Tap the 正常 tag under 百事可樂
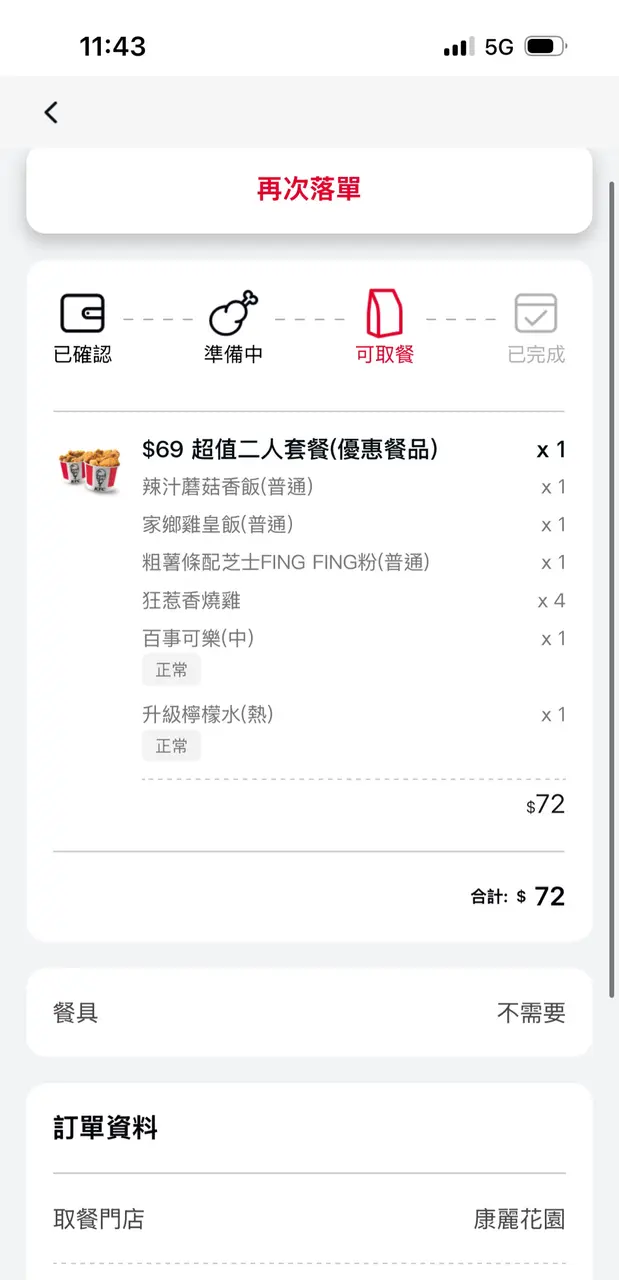Image resolution: width=619 pixels, height=1280 pixels. pyautogui.click(x=171, y=670)
